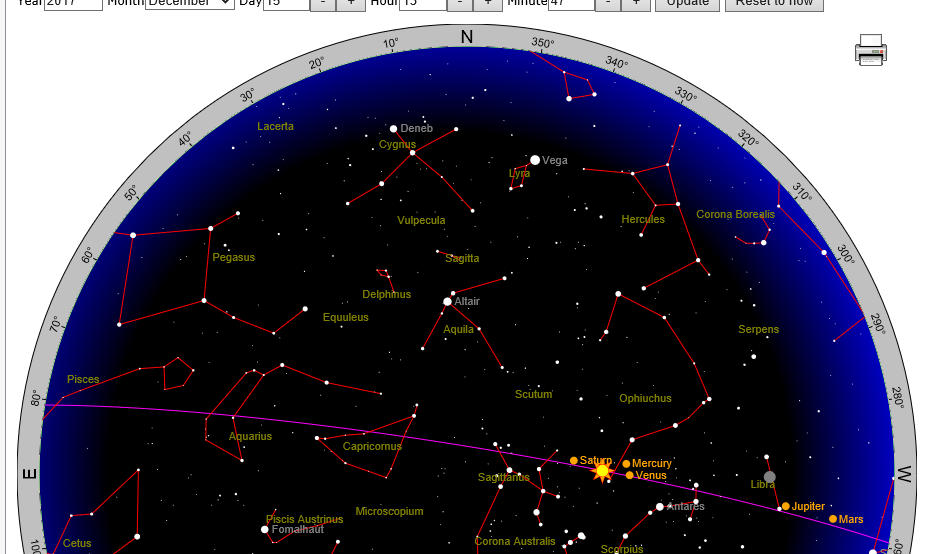Select the Jupiter planet dot

pos(786,506)
